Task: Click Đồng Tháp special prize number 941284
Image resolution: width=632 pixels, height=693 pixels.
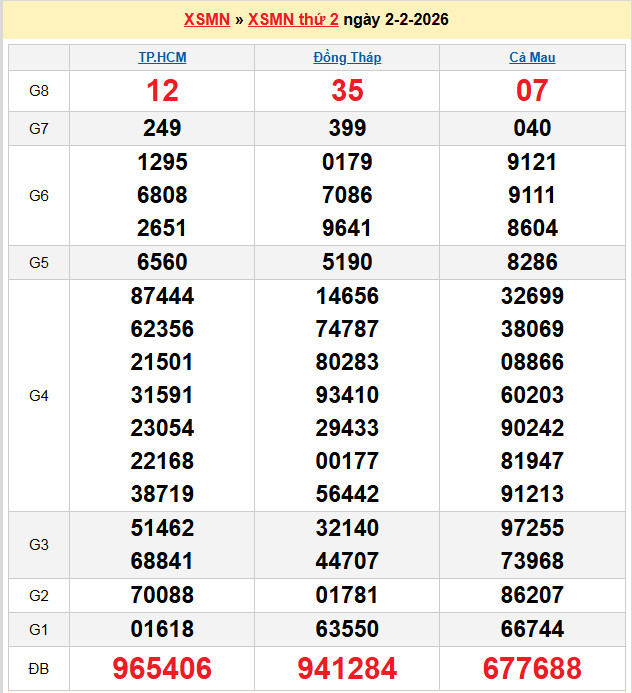Action: [x=347, y=669]
